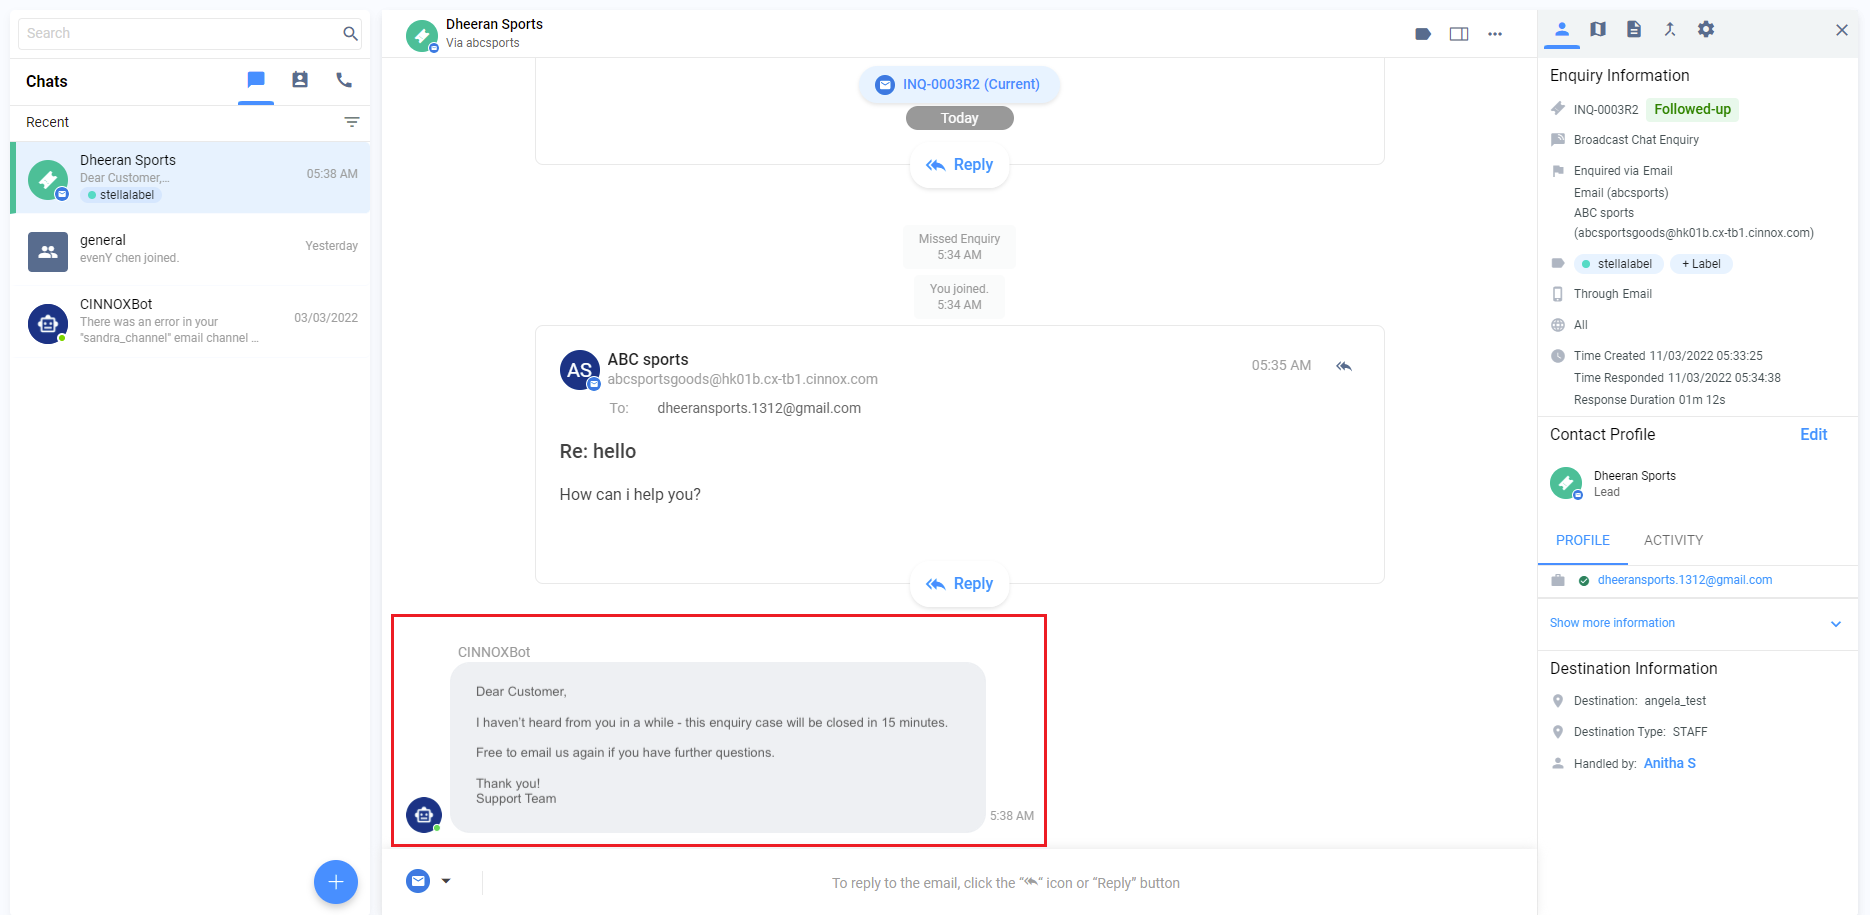Click the Anitha S handler link

(1670, 764)
